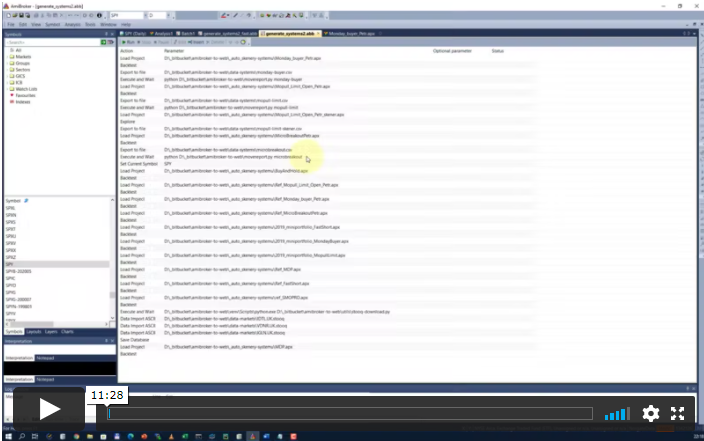The image size is (704, 441).
Task: Select Indexes in the symbols tree
Action: pyautogui.click(x=20, y=102)
